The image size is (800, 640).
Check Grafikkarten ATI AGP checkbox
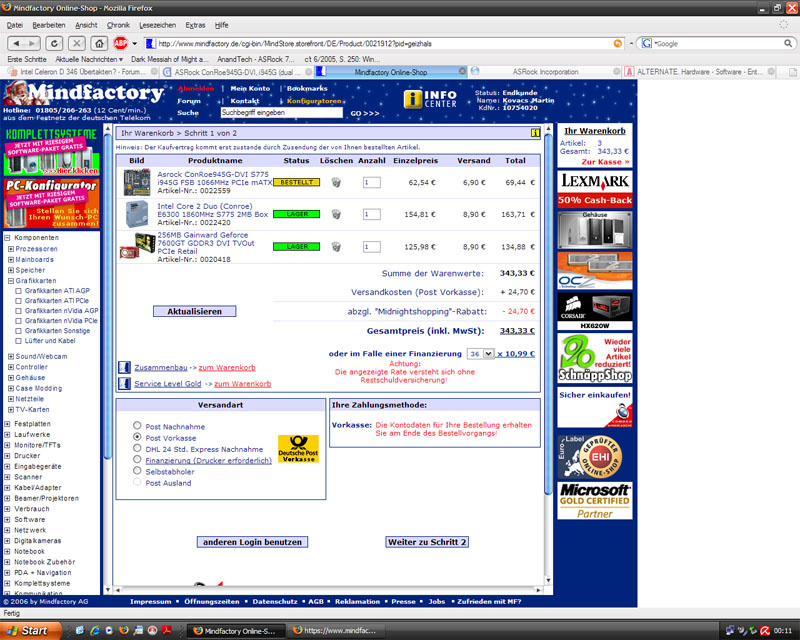click(18, 291)
